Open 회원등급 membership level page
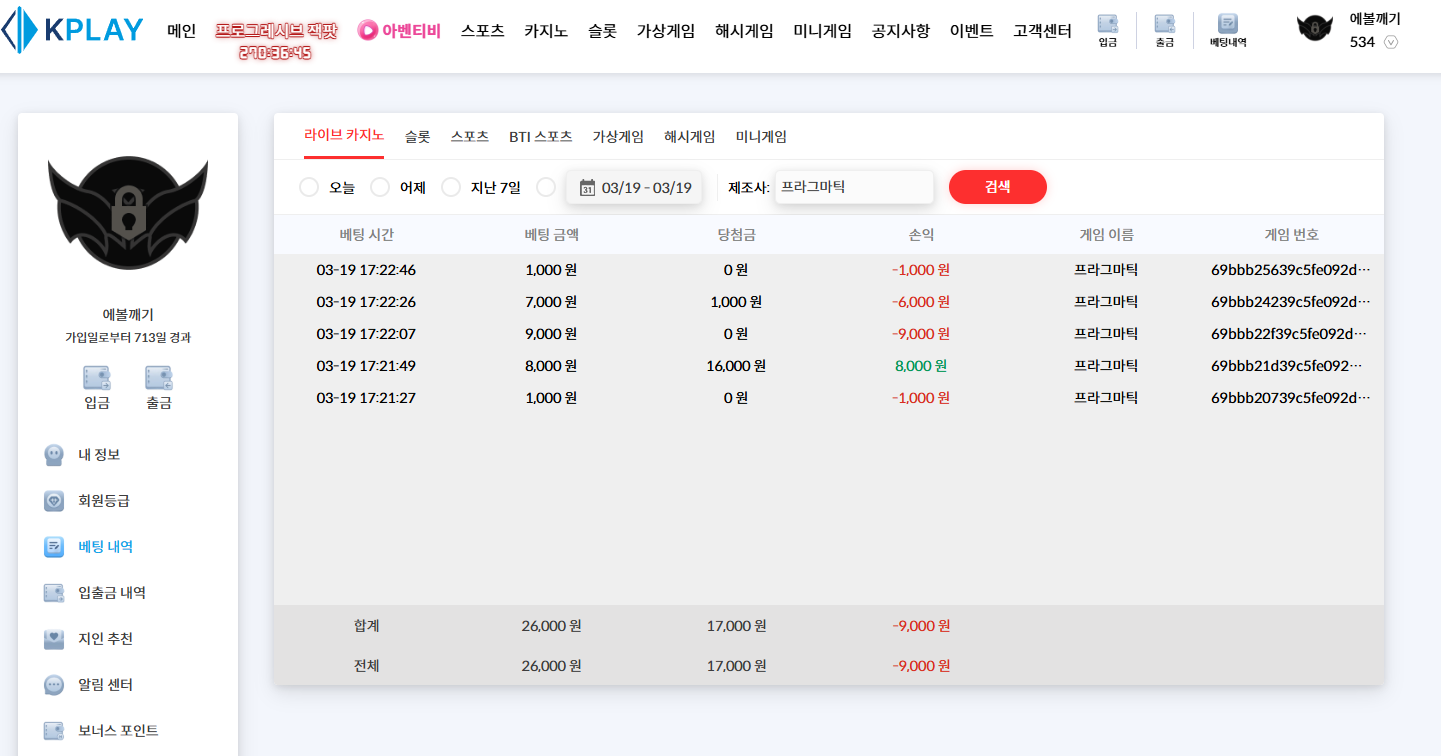This screenshot has height=756, width=1441. [x=104, y=501]
